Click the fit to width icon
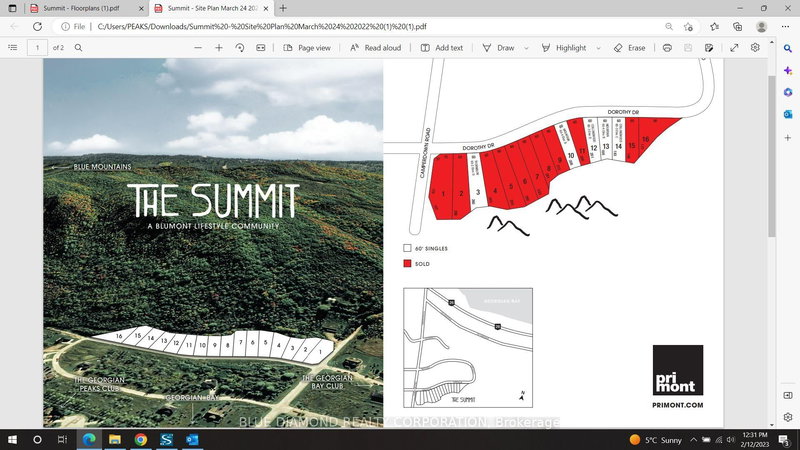 click(x=260, y=47)
